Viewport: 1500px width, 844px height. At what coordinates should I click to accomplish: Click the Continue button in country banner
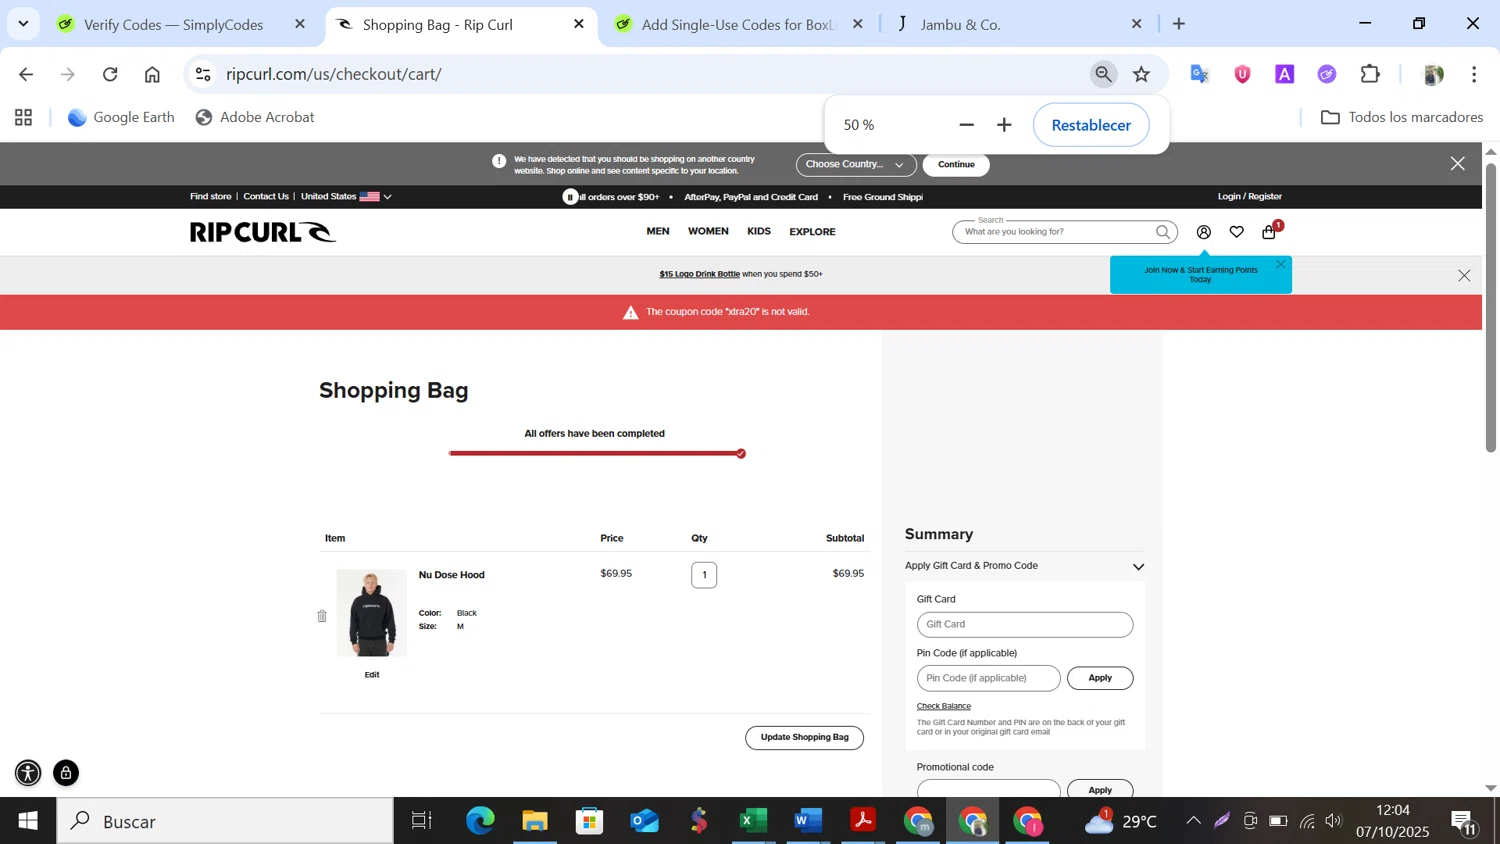coord(956,165)
